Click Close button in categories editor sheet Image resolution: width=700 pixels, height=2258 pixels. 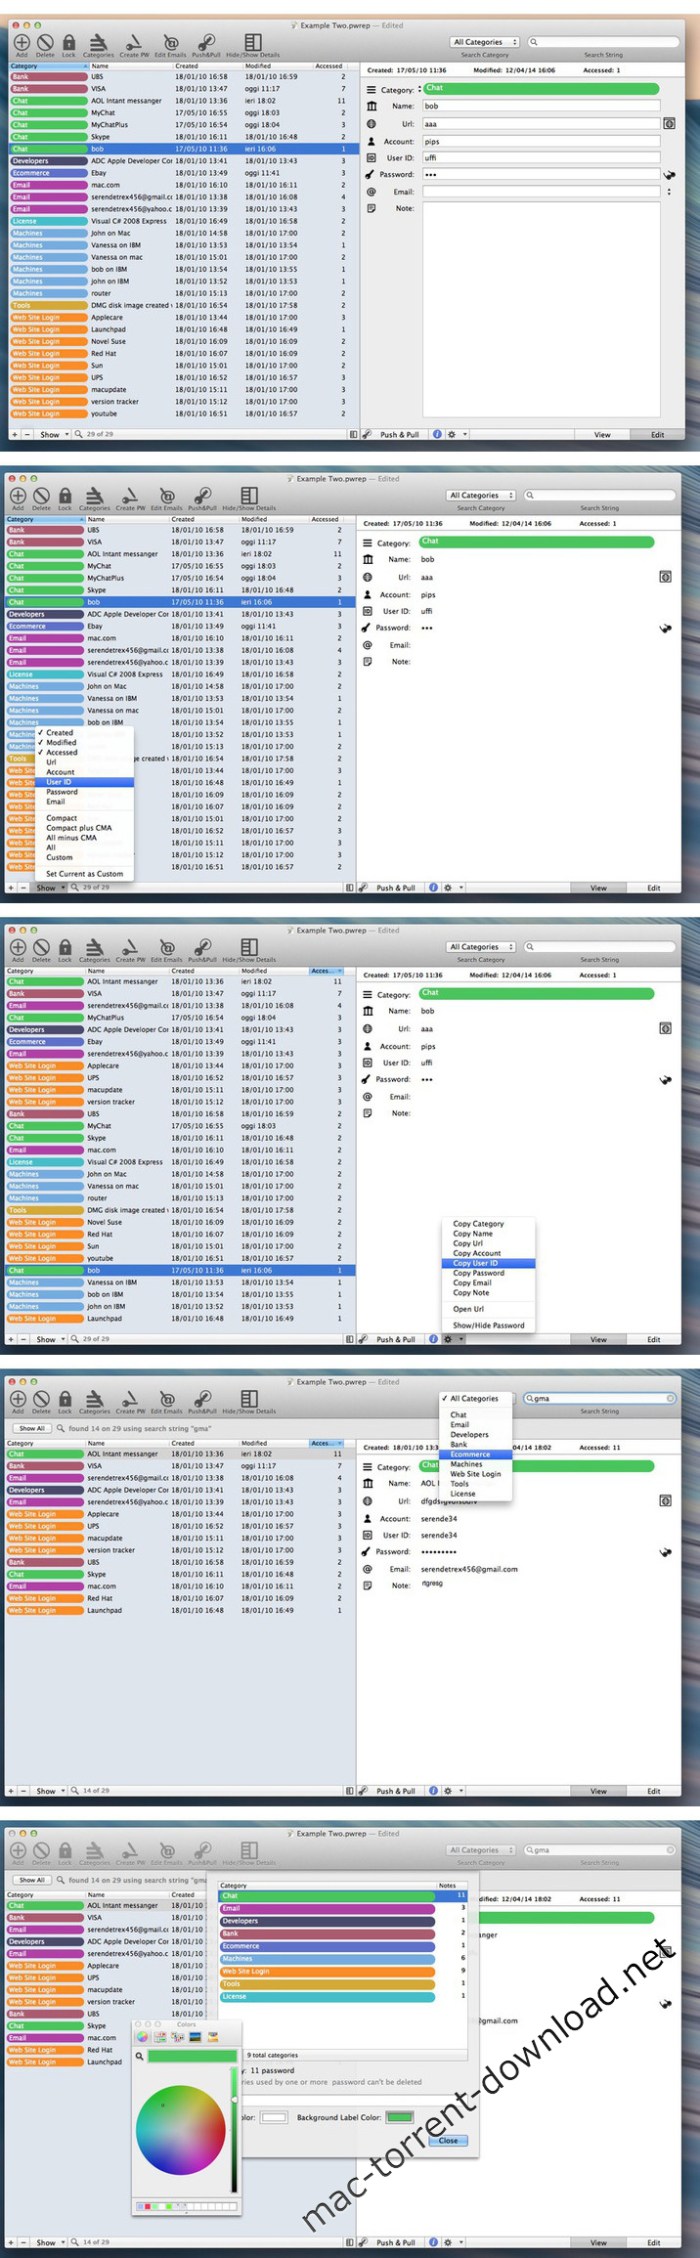448,2141
